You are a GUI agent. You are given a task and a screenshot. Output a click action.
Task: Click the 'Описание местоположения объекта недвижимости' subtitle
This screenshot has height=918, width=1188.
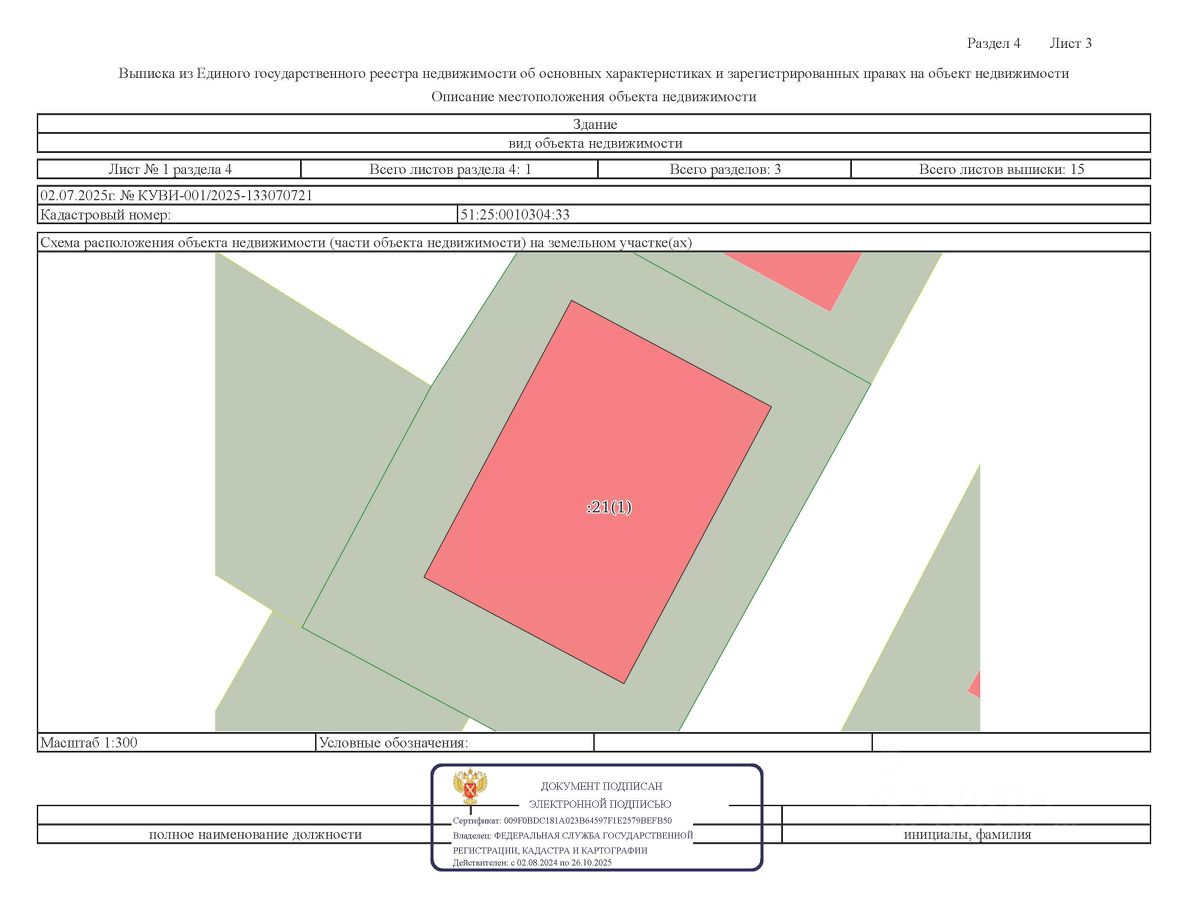click(593, 96)
